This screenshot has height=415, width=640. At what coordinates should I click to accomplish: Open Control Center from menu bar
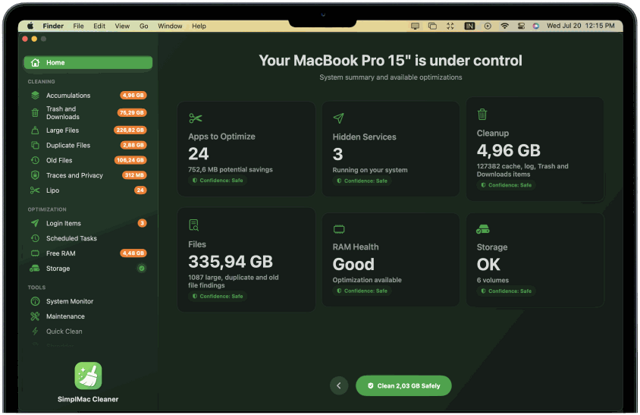tap(521, 26)
